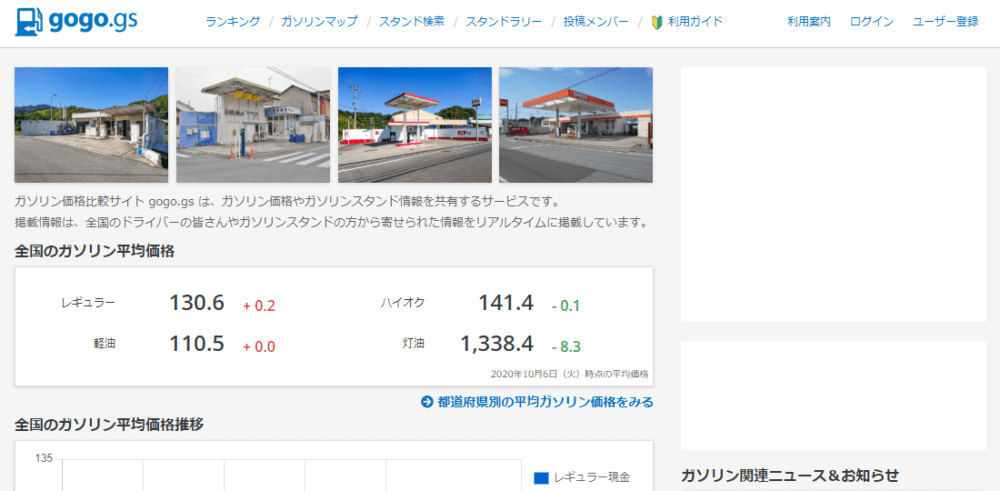Click the 灯油 price 1,338.4
The width and height of the screenshot is (1000, 491).
(x=497, y=344)
